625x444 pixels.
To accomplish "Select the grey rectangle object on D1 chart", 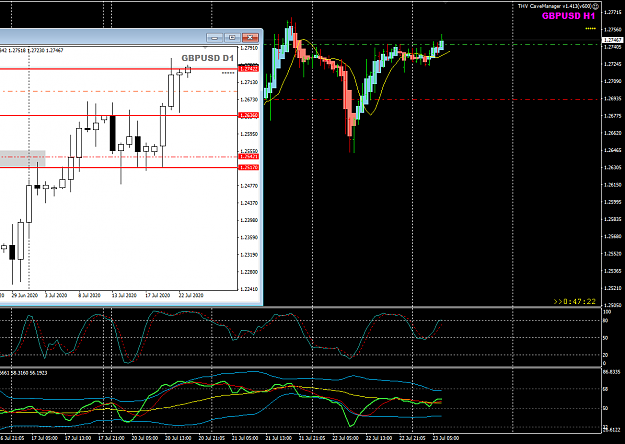I will point(22,158).
